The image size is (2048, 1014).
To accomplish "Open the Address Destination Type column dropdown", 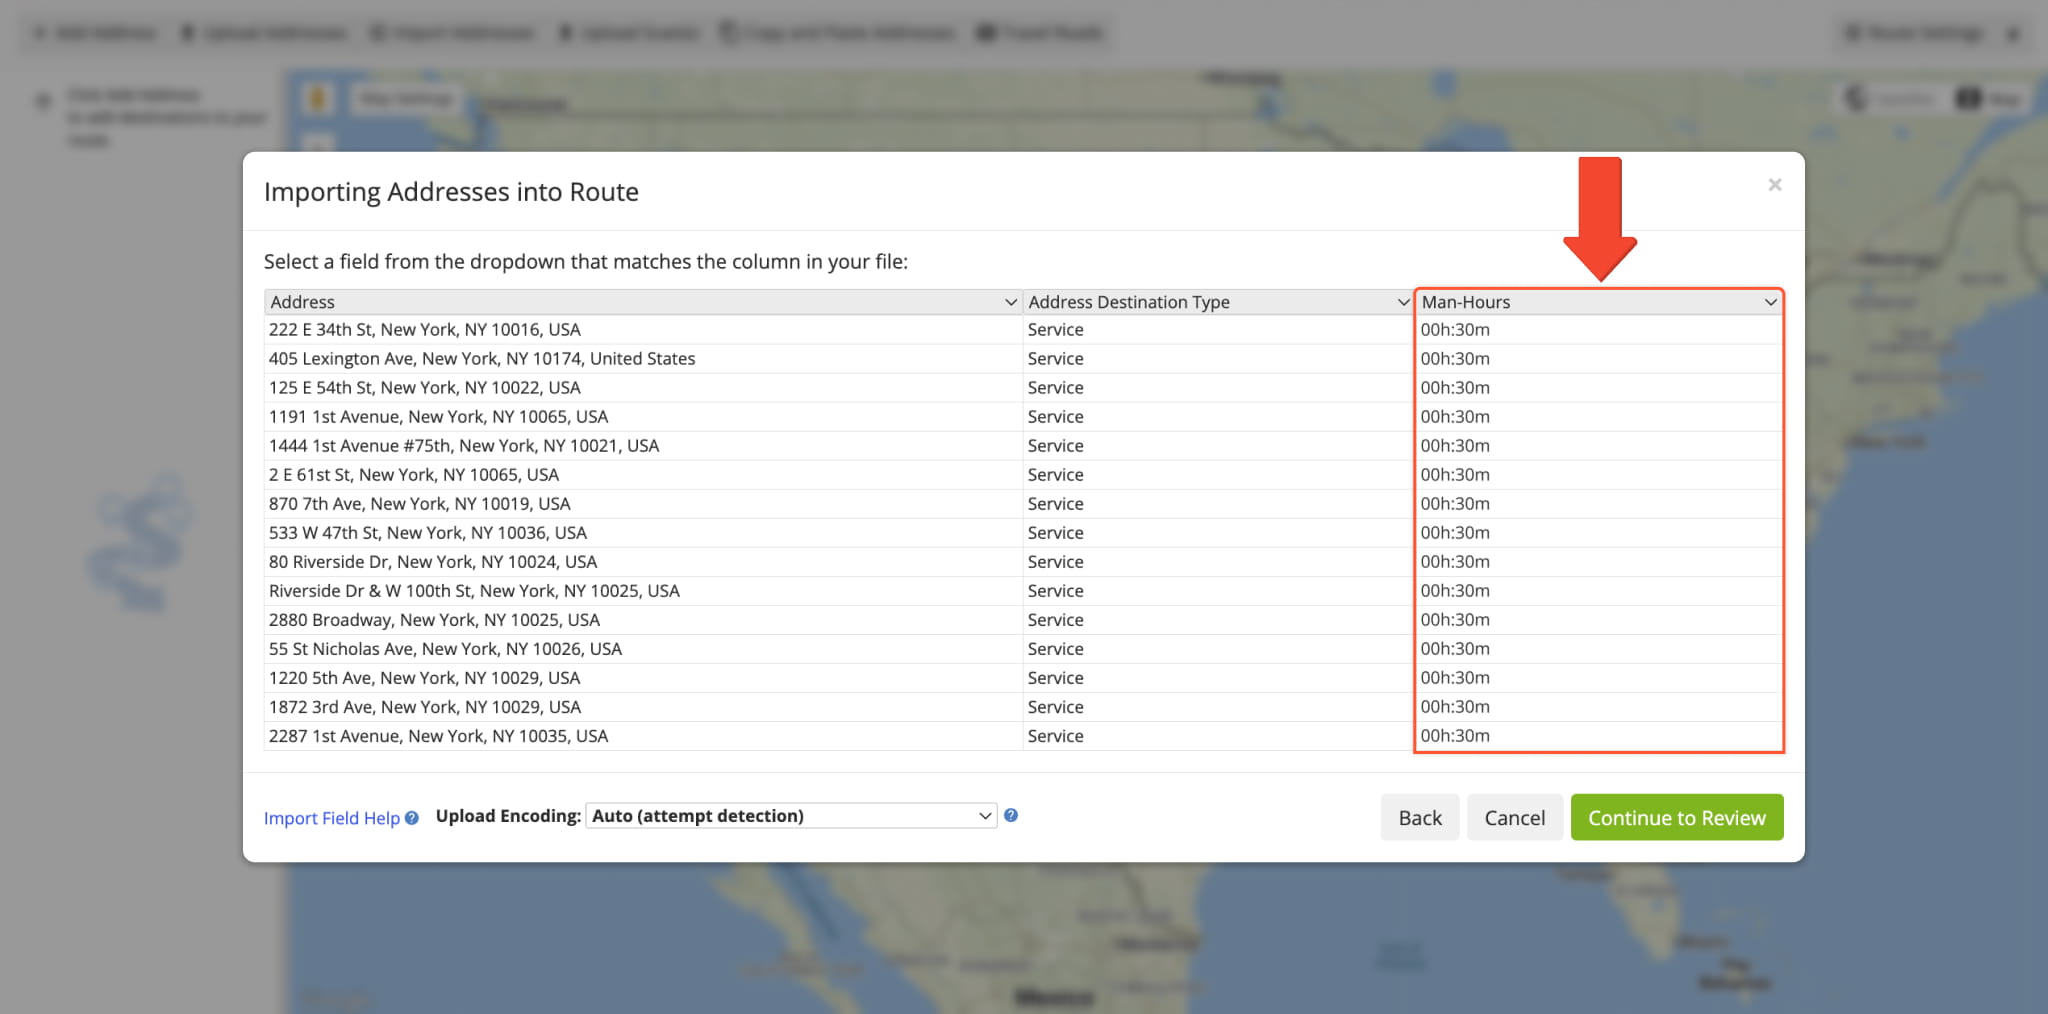I will point(1217,302).
